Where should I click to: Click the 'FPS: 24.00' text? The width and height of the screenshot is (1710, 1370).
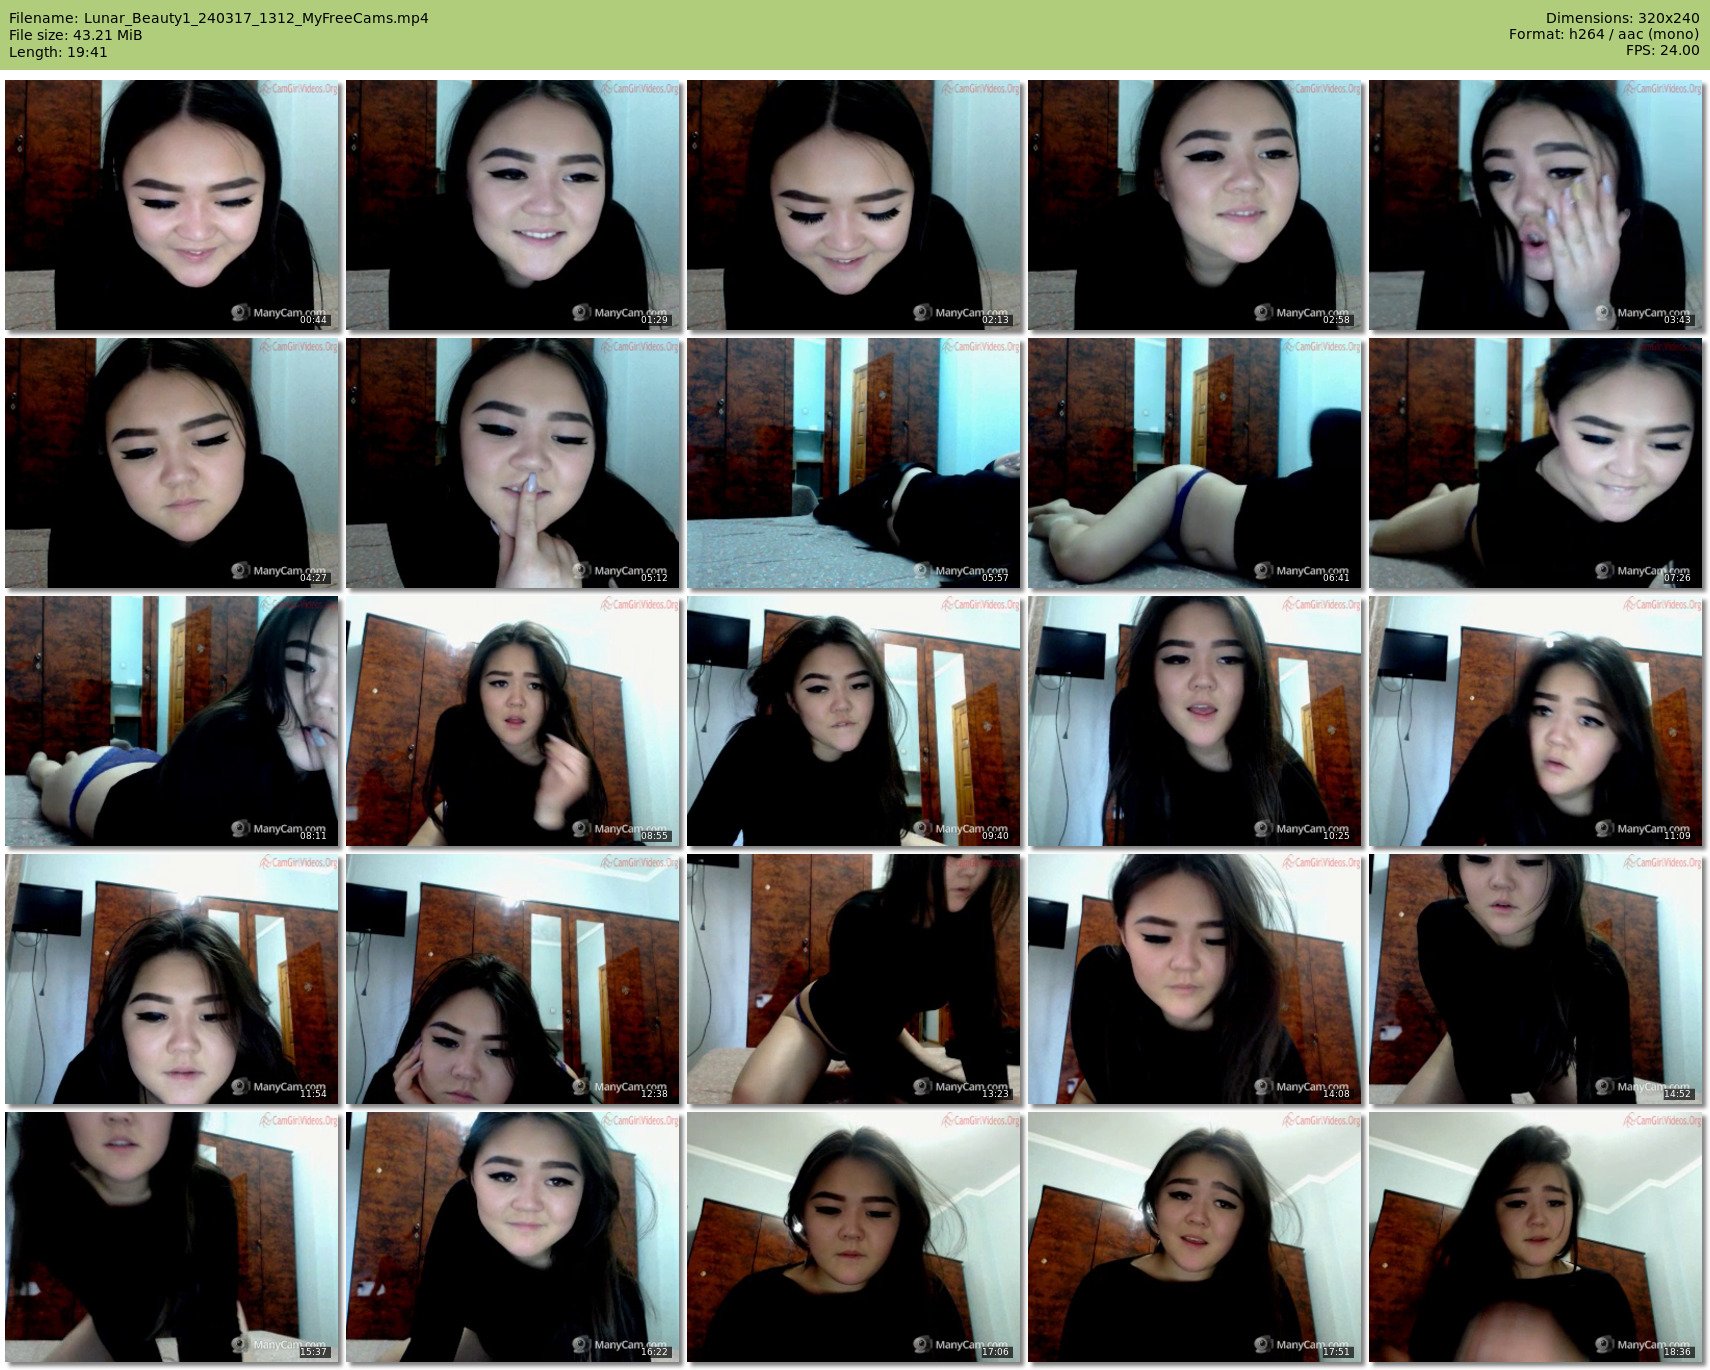pyautogui.click(x=1662, y=50)
